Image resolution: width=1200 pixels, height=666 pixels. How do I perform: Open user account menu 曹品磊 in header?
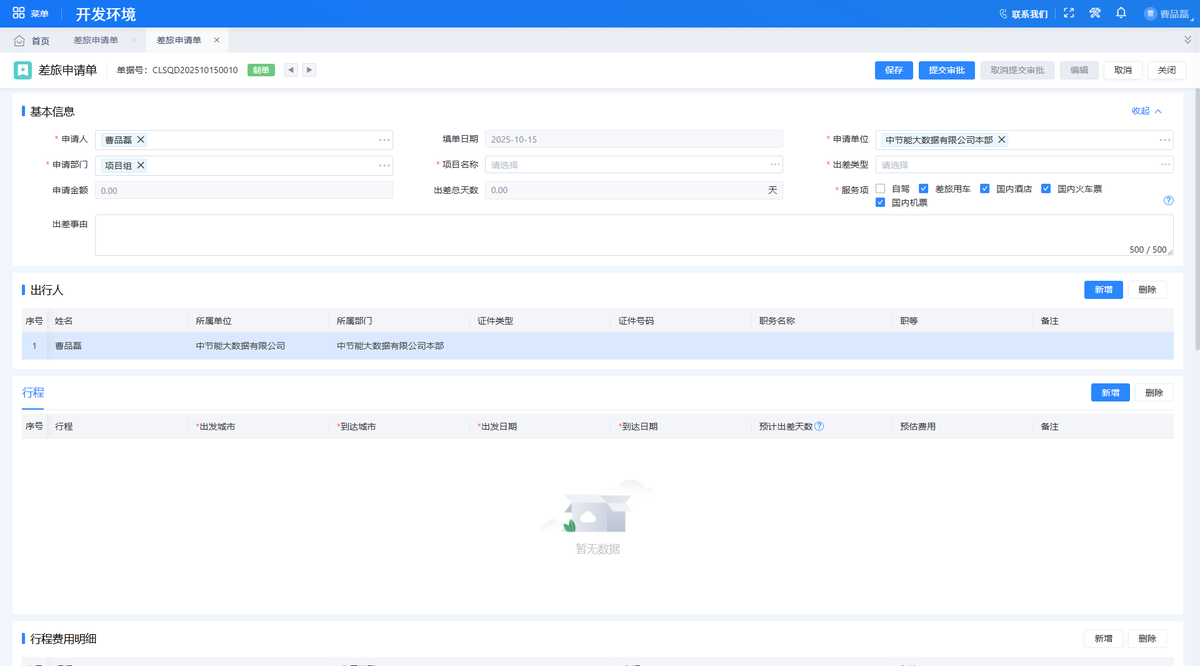click(x=1168, y=14)
